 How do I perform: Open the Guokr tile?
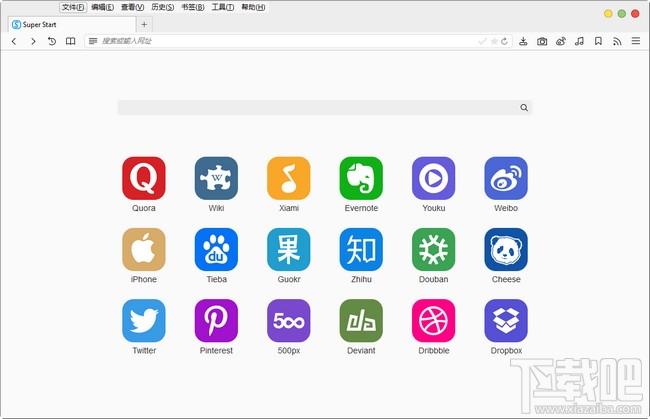[x=289, y=249]
